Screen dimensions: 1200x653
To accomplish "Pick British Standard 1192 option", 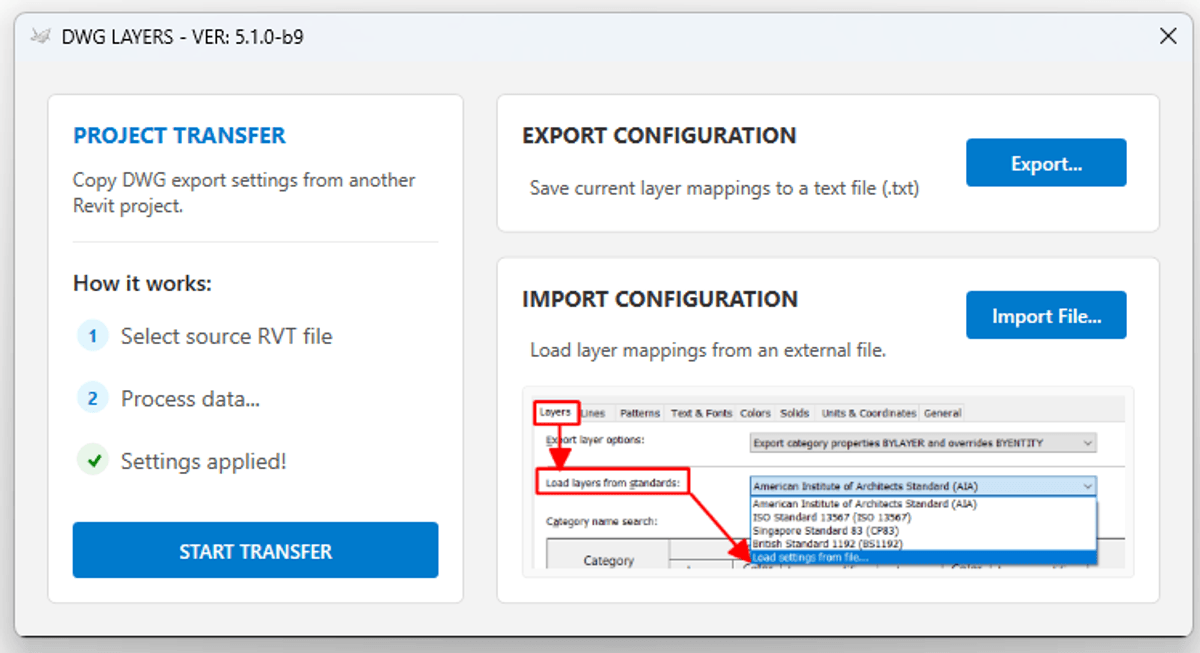I will click(827, 544).
